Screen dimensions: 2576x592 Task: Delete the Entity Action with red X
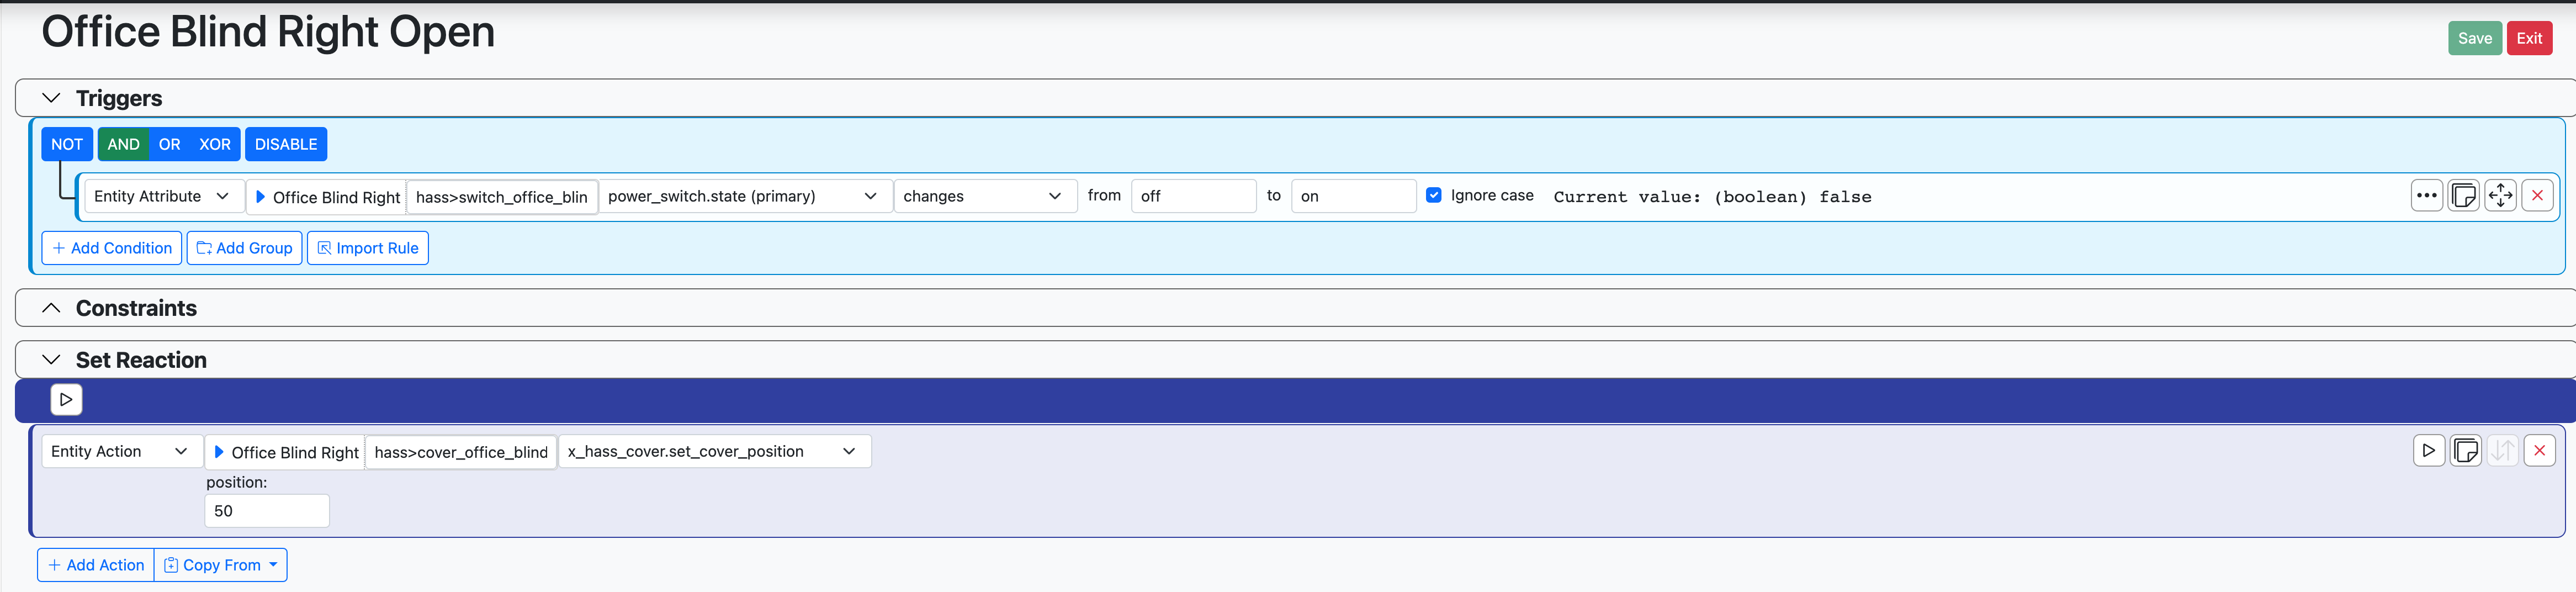pos(2539,451)
